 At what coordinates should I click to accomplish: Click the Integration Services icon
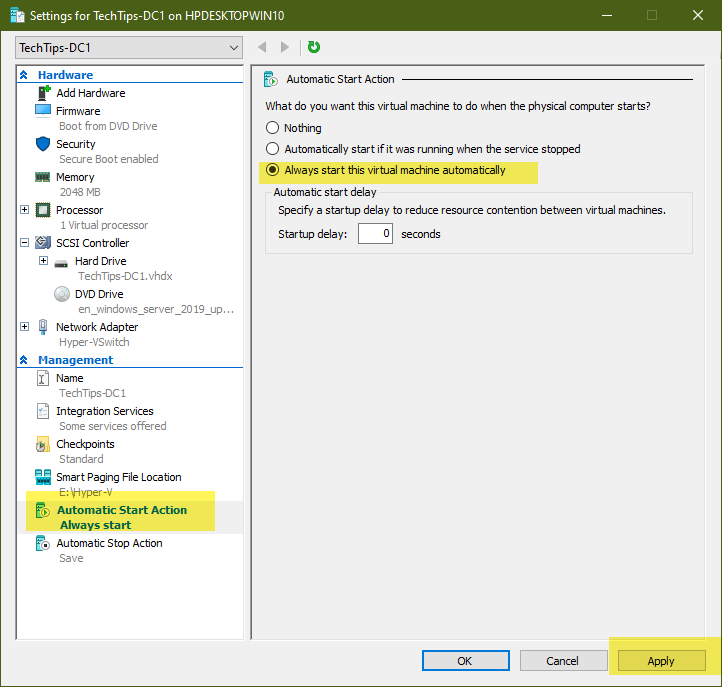[x=43, y=411]
